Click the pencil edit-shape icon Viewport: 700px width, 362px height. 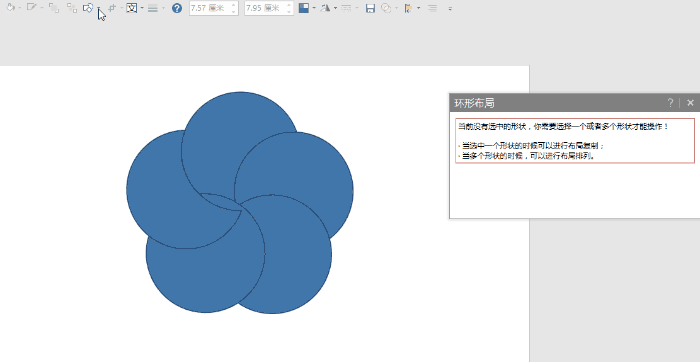coord(31,8)
